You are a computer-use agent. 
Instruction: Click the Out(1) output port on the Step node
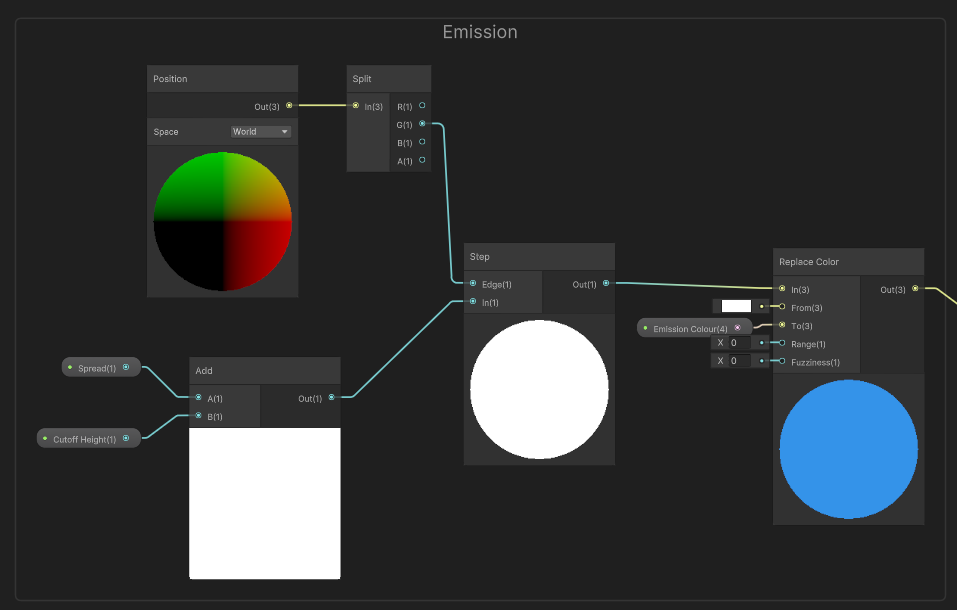click(x=606, y=284)
